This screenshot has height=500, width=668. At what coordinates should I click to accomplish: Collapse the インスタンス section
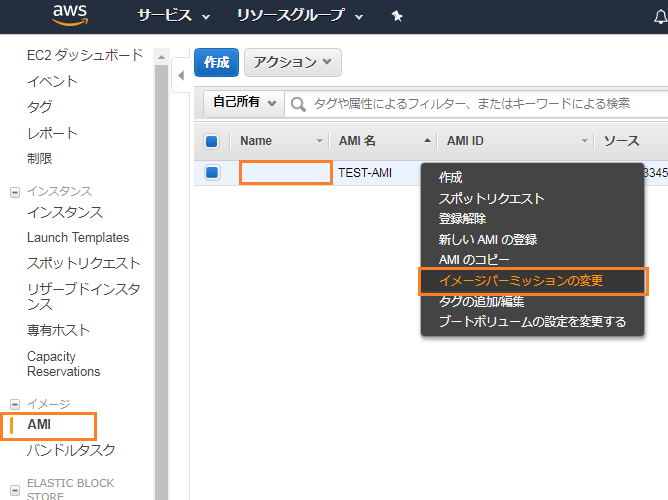pyautogui.click(x=15, y=192)
